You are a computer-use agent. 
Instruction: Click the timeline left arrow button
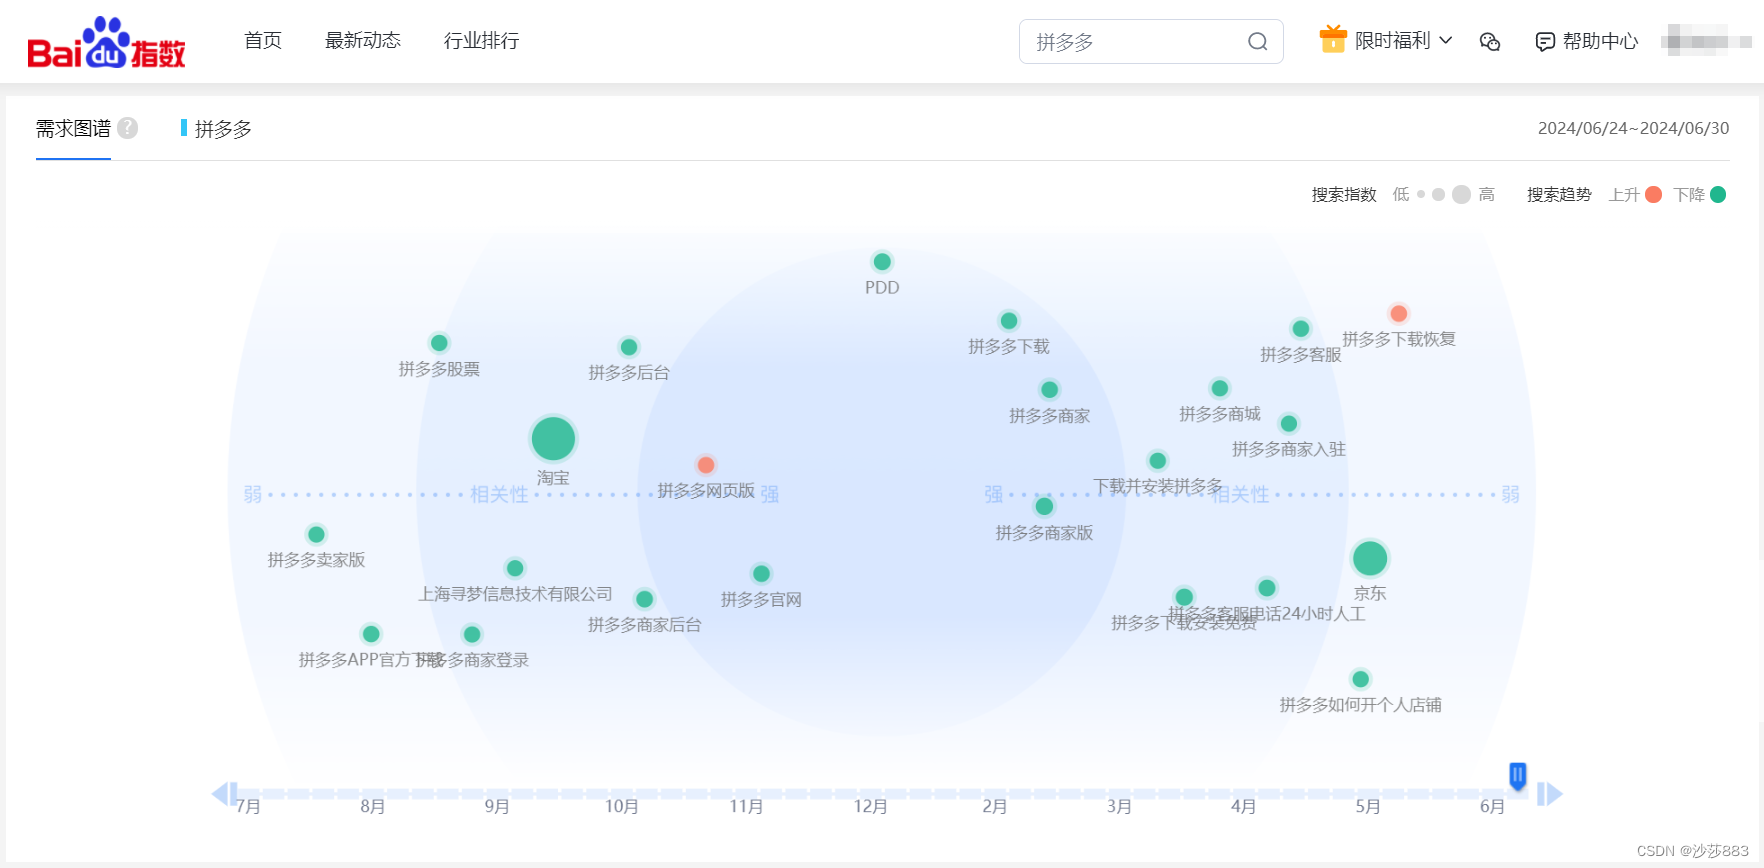224,794
